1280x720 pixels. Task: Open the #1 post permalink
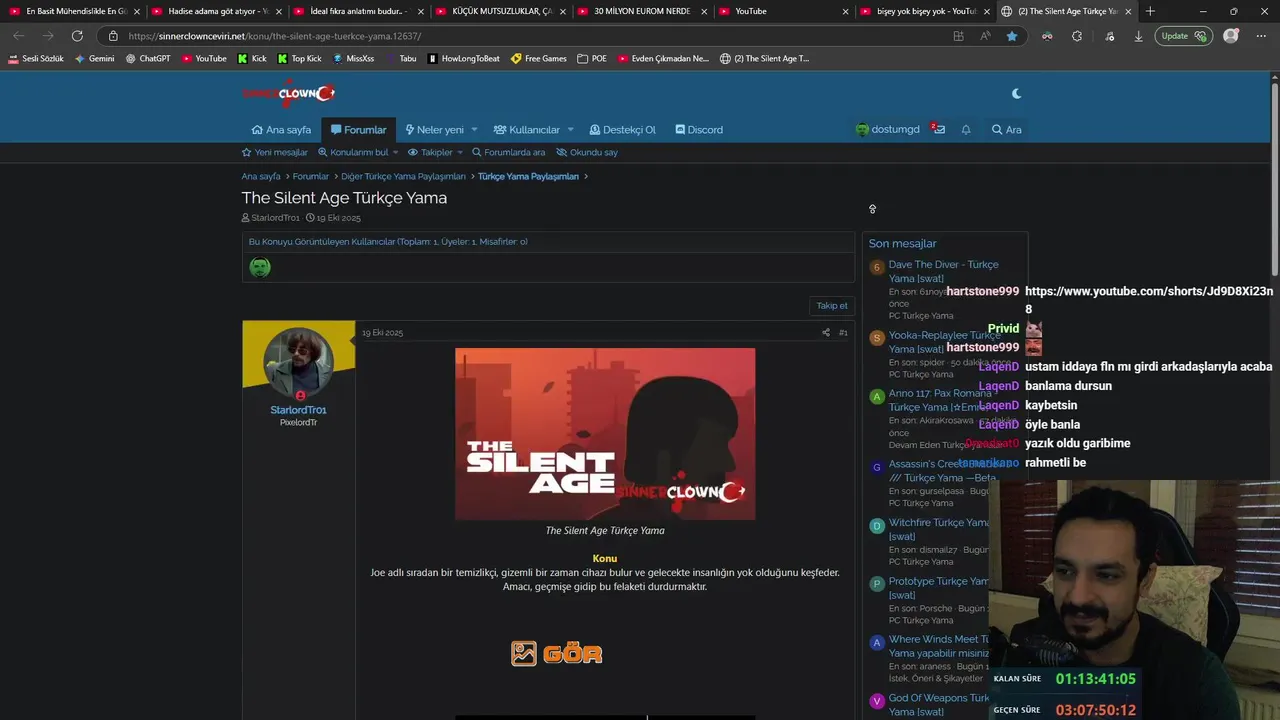click(x=843, y=333)
